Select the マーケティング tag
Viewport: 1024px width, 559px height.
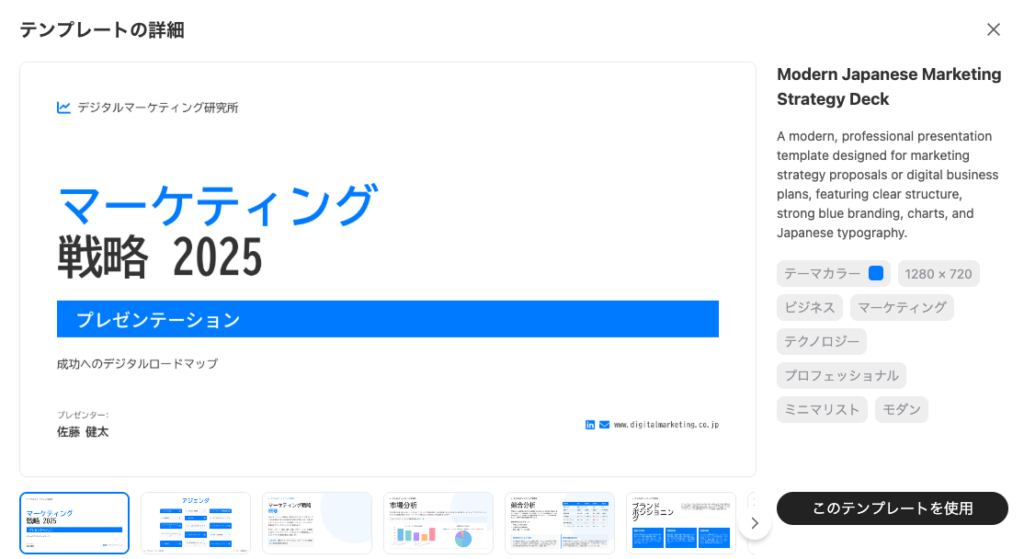click(x=902, y=307)
